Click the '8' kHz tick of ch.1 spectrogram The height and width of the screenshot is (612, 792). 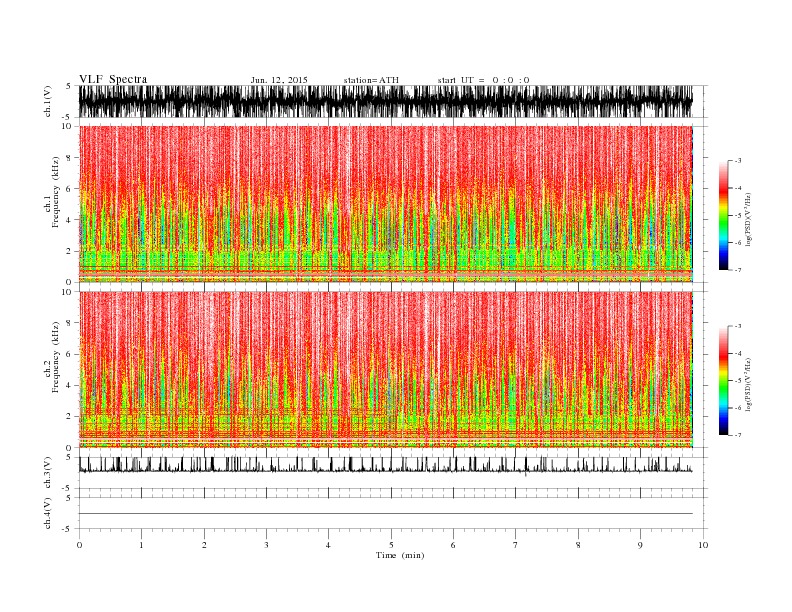click(x=69, y=158)
